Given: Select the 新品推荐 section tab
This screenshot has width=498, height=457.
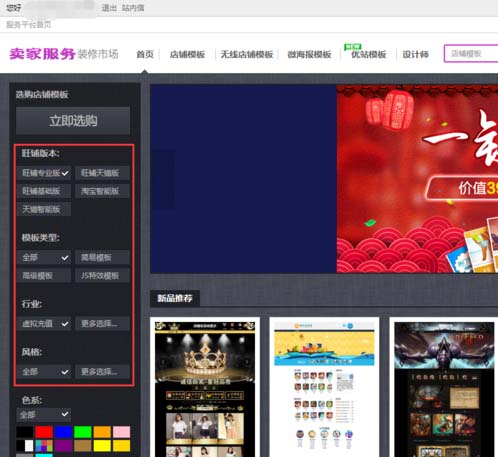Looking at the screenshot, I should click(175, 298).
